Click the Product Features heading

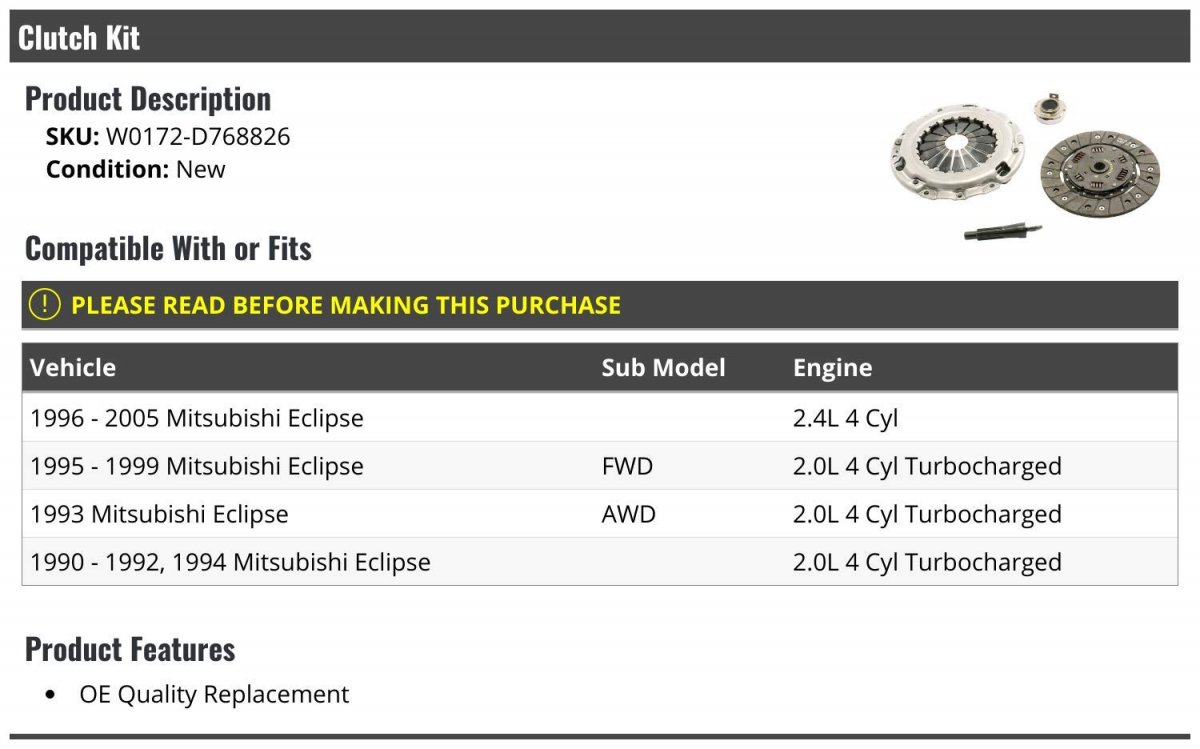click(130, 649)
